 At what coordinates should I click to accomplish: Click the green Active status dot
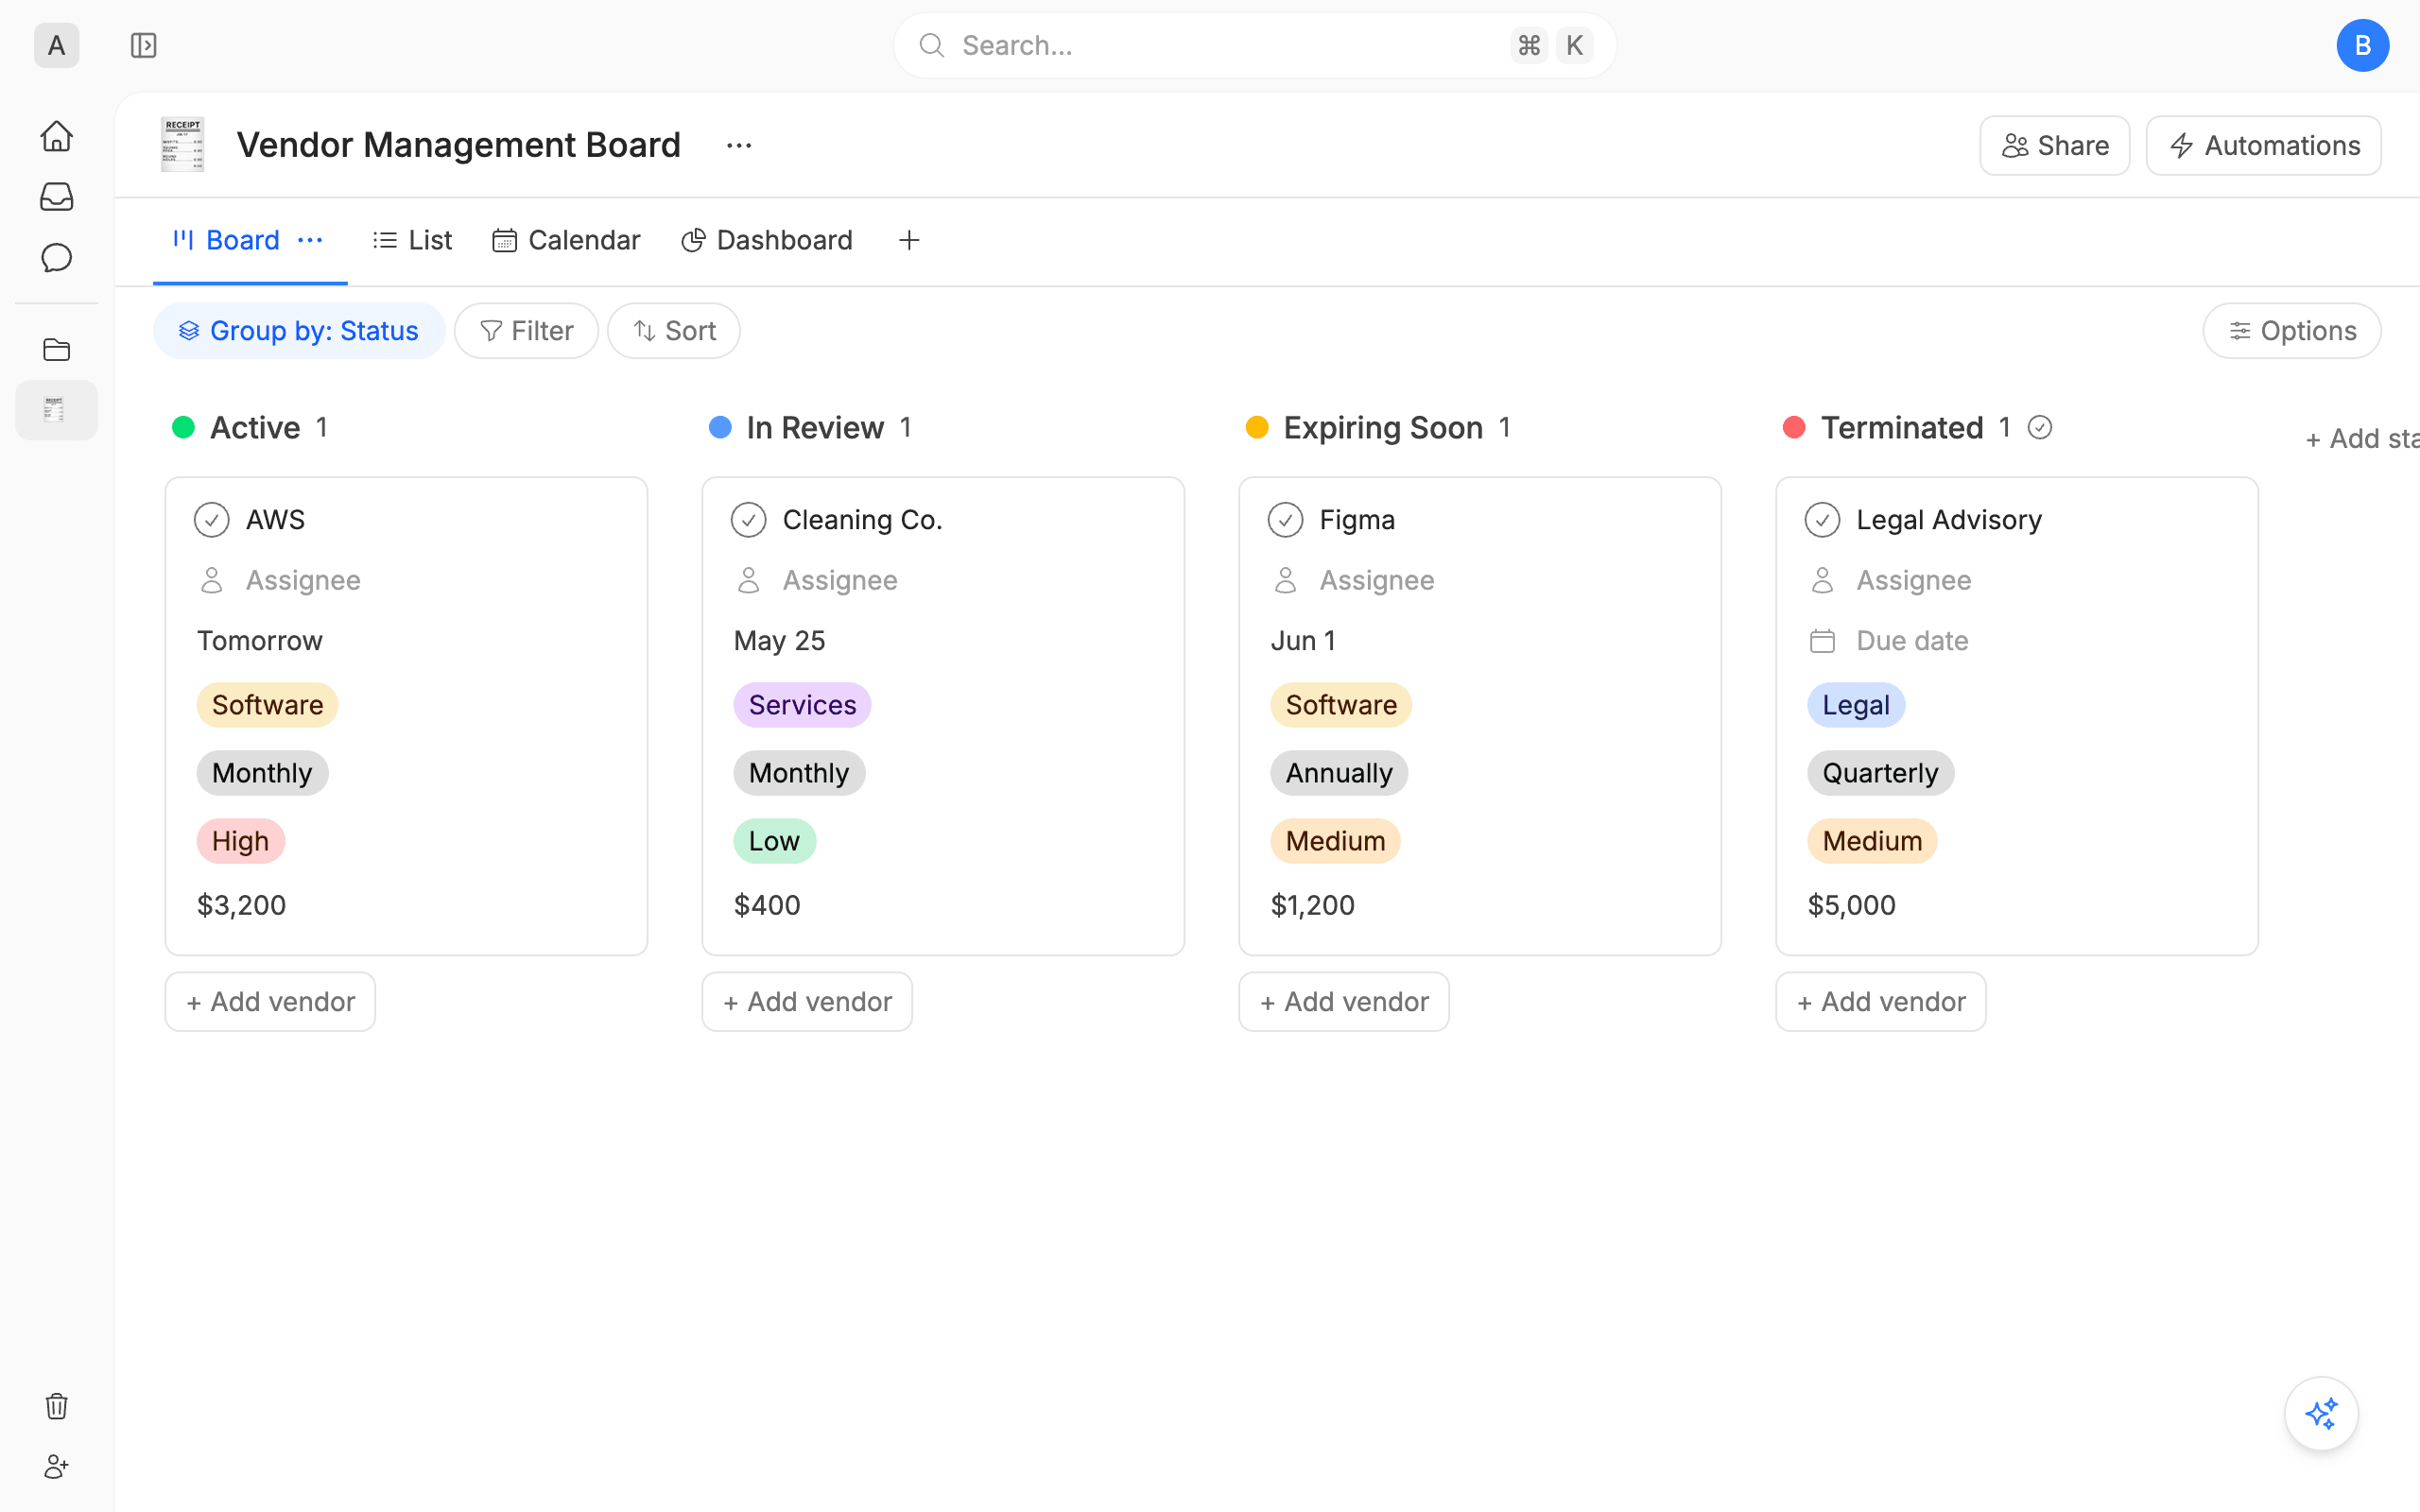click(183, 428)
